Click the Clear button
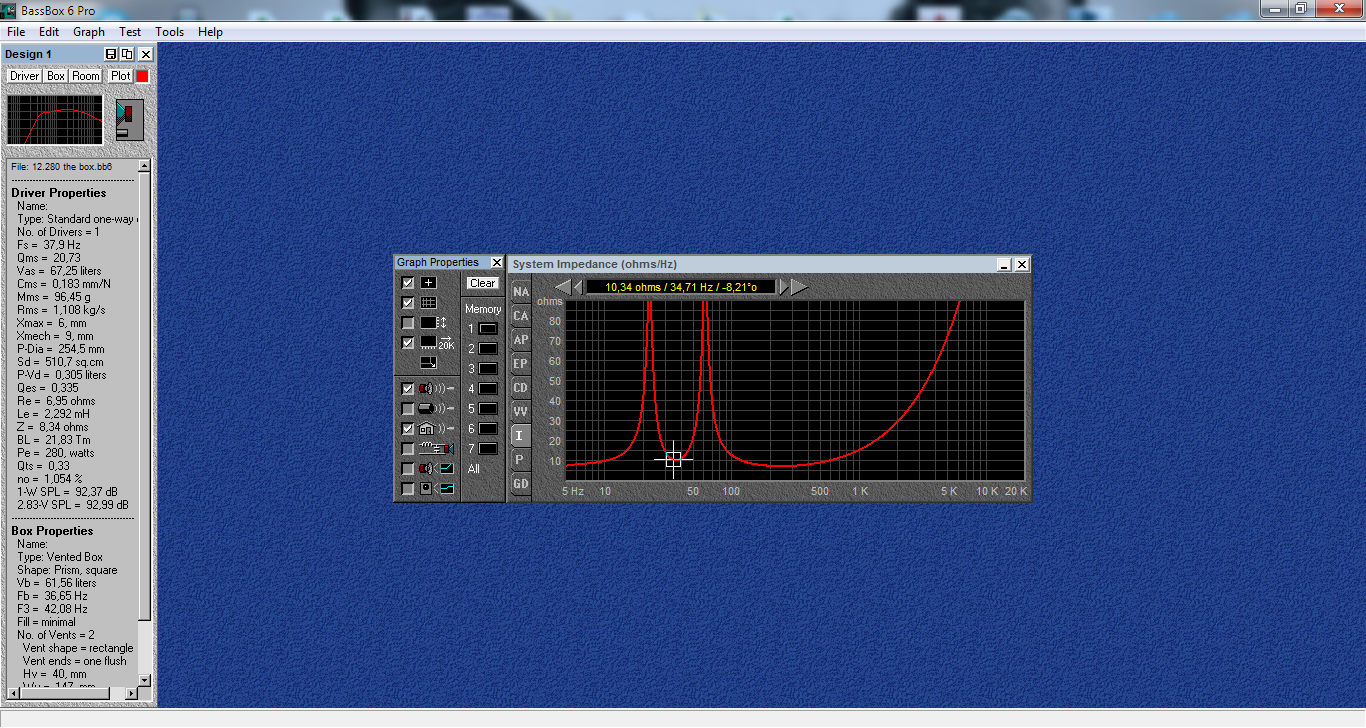The height and width of the screenshot is (728, 1366). click(x=483, y=283)
